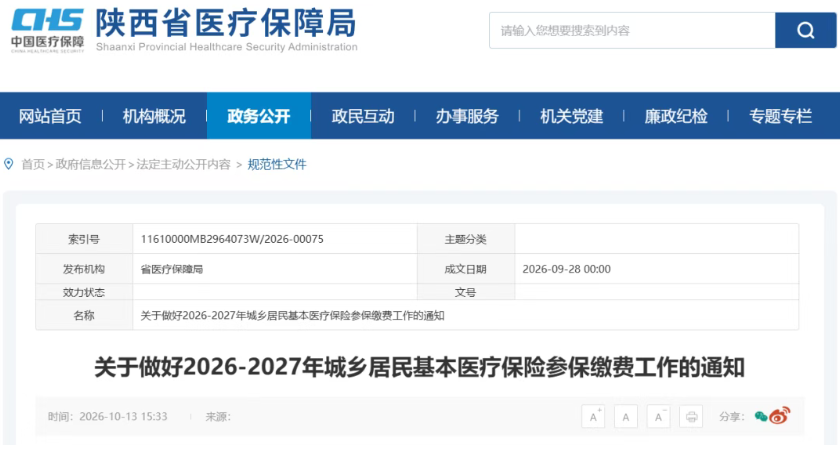The image size is (840, 469).
Task: Increase font size with A+ button
Action: click(593, 416)
